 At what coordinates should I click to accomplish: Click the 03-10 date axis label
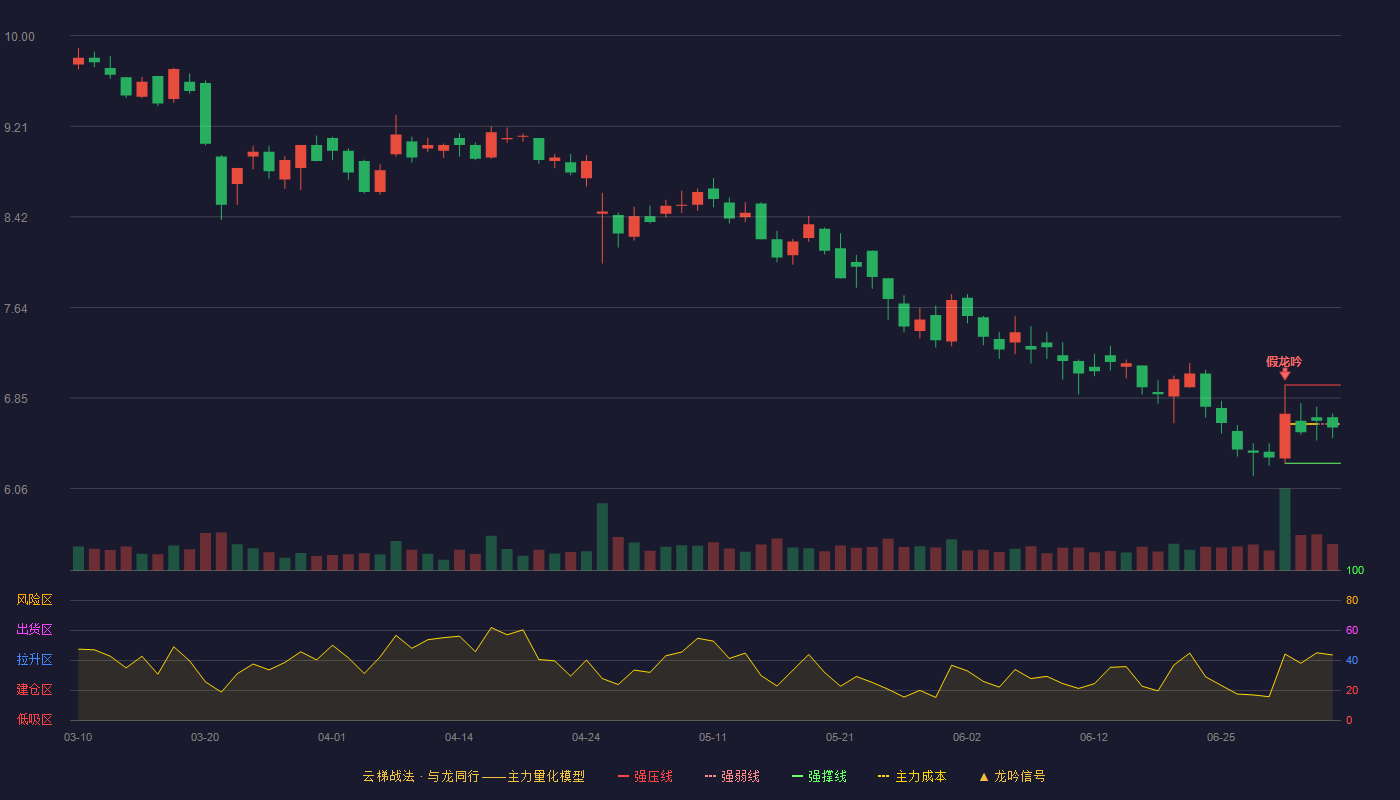point(78,737)
